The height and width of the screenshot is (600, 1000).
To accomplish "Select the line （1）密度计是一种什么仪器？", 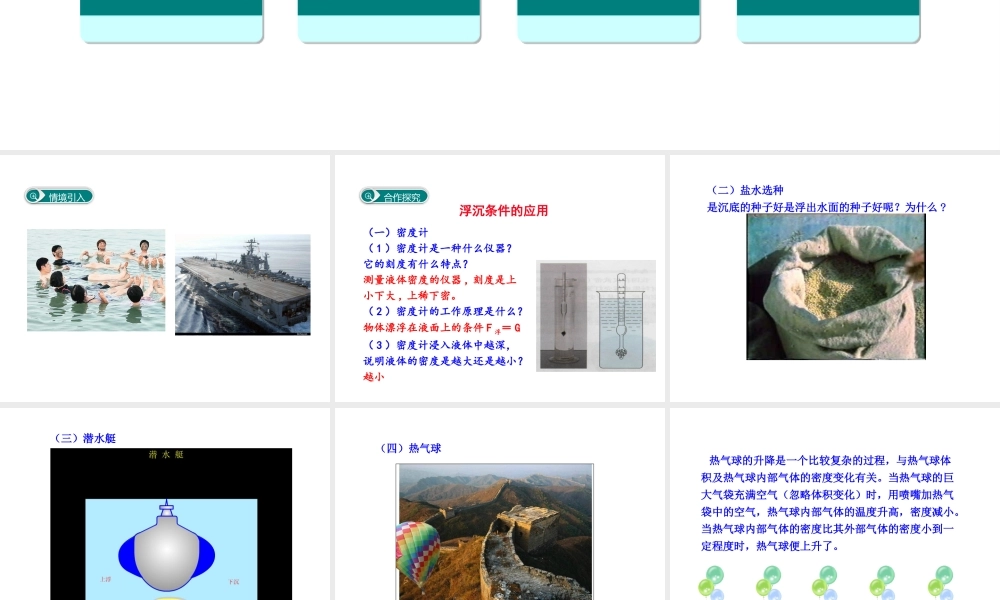I will click(x=439, y=249).
